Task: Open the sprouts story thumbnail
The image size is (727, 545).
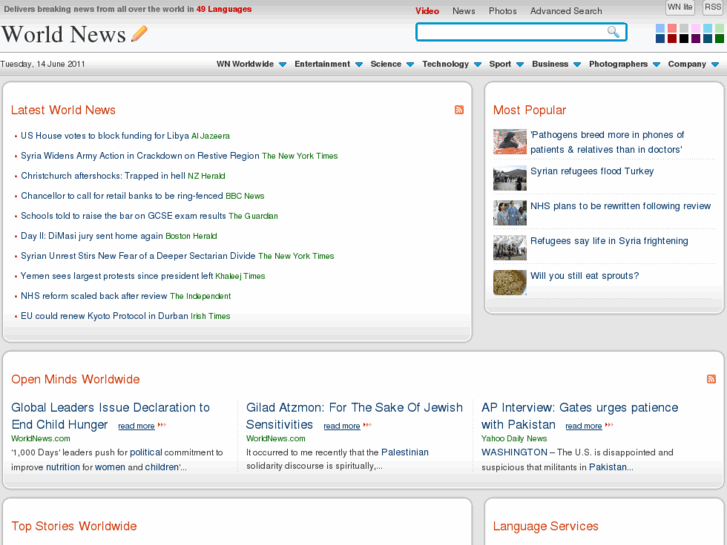Action: [510, 282]
